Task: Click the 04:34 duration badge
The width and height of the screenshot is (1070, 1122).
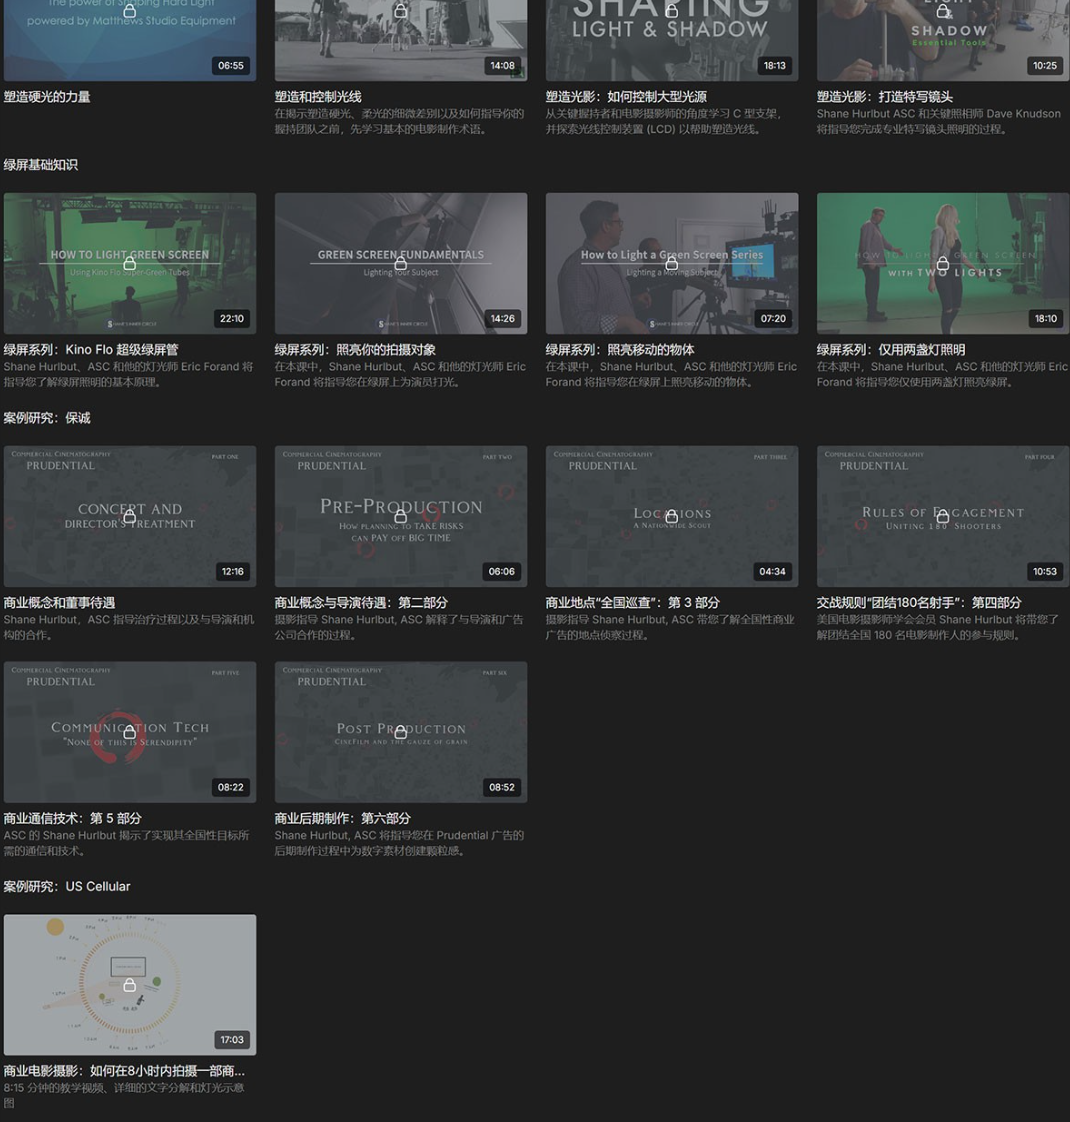Action: point(772,572)
